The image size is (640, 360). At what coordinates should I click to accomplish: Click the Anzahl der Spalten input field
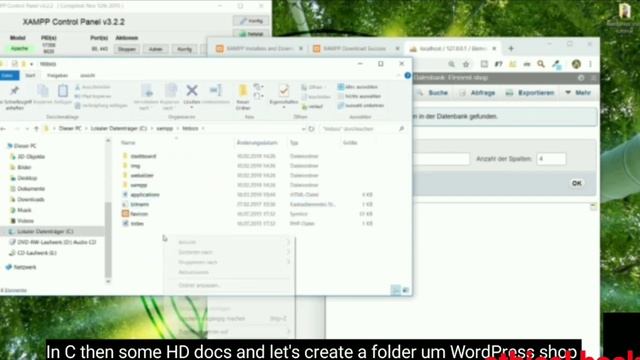(551, 159)
